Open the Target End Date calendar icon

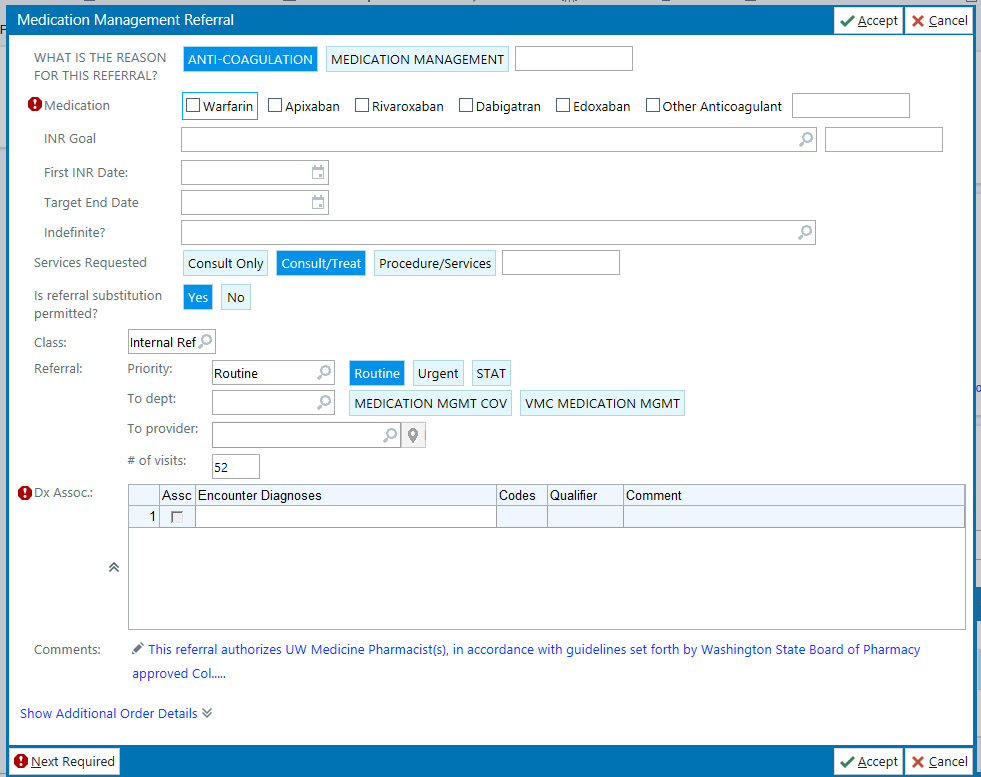(x=318, y=203)
